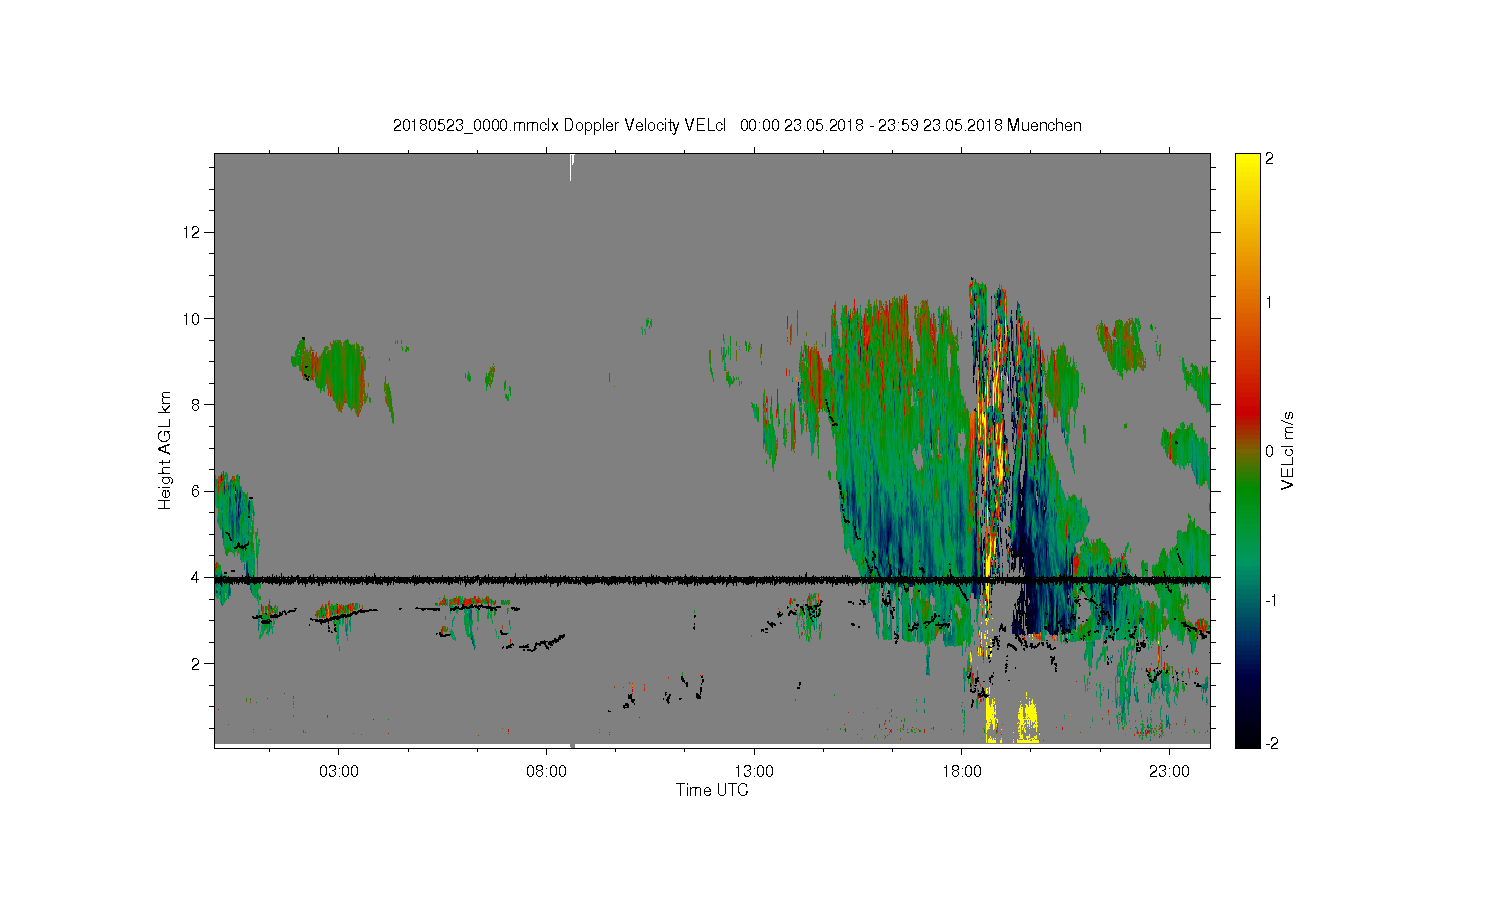Click the colorbar tick label "0"

[1270, 451]
